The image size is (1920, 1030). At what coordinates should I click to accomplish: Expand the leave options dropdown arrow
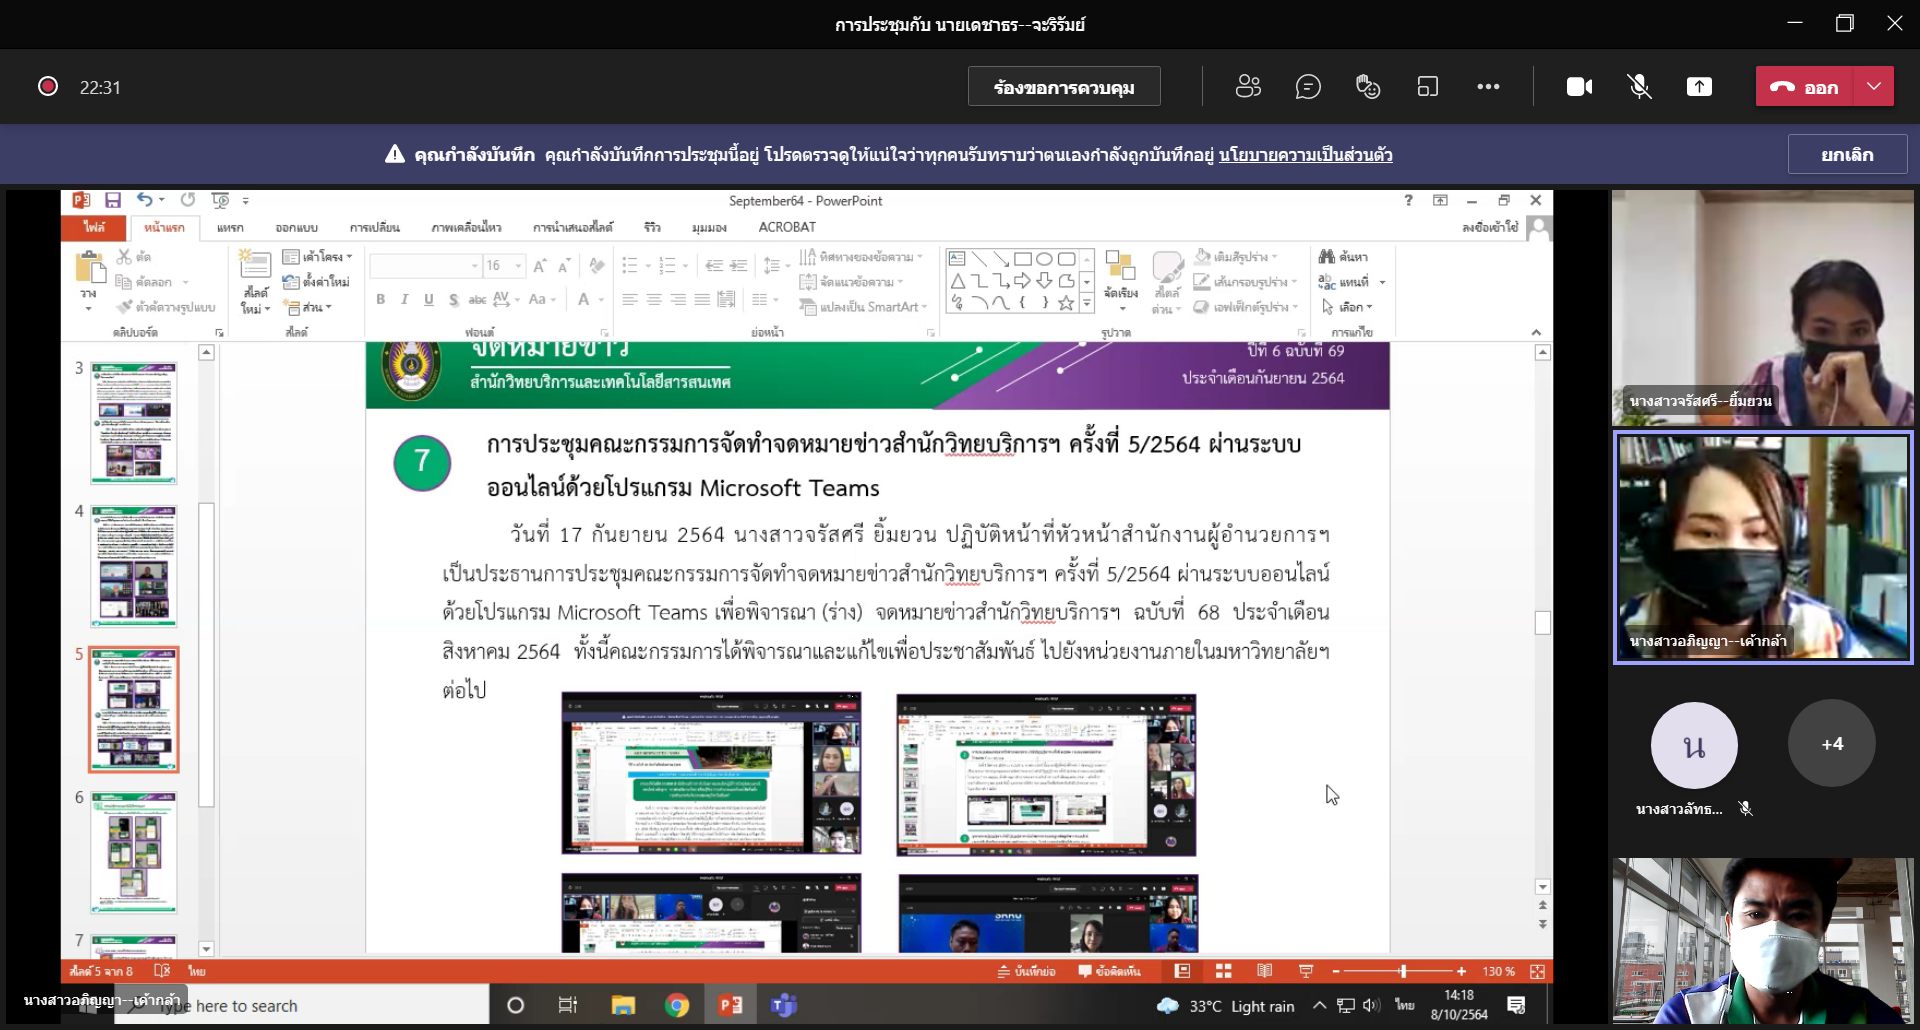point(1874,87)
